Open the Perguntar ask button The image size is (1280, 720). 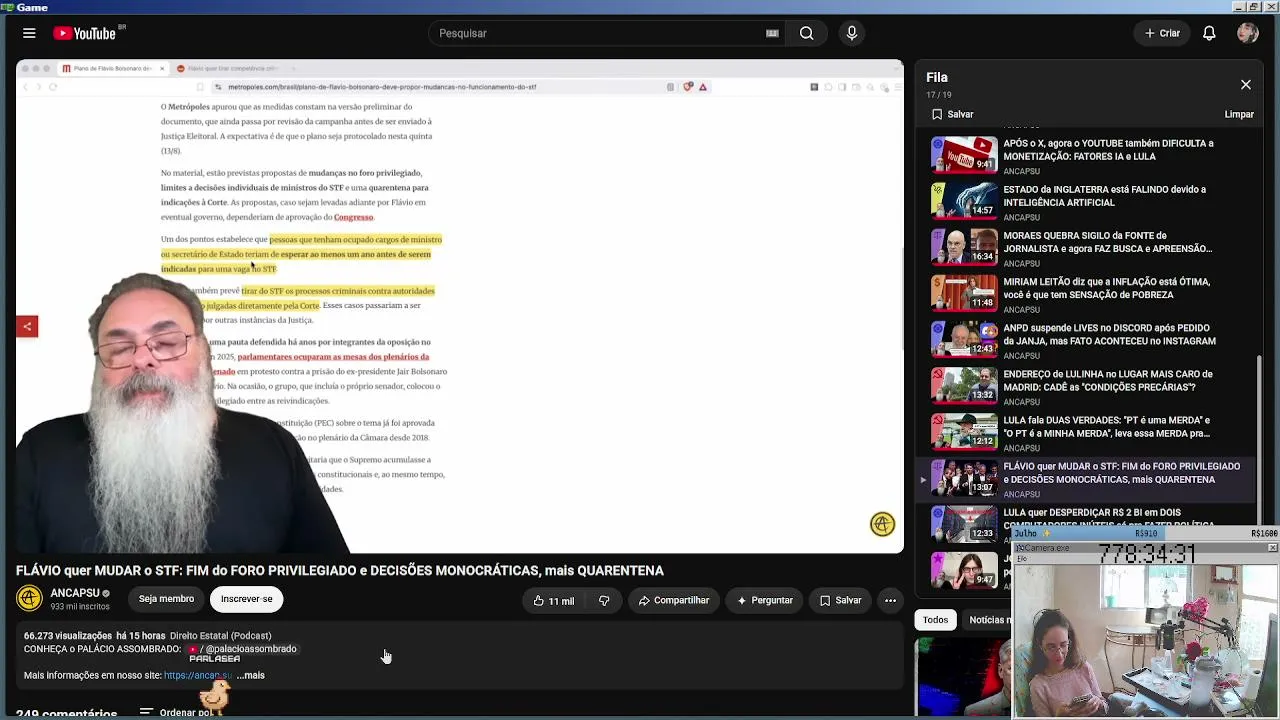(765, 600)
